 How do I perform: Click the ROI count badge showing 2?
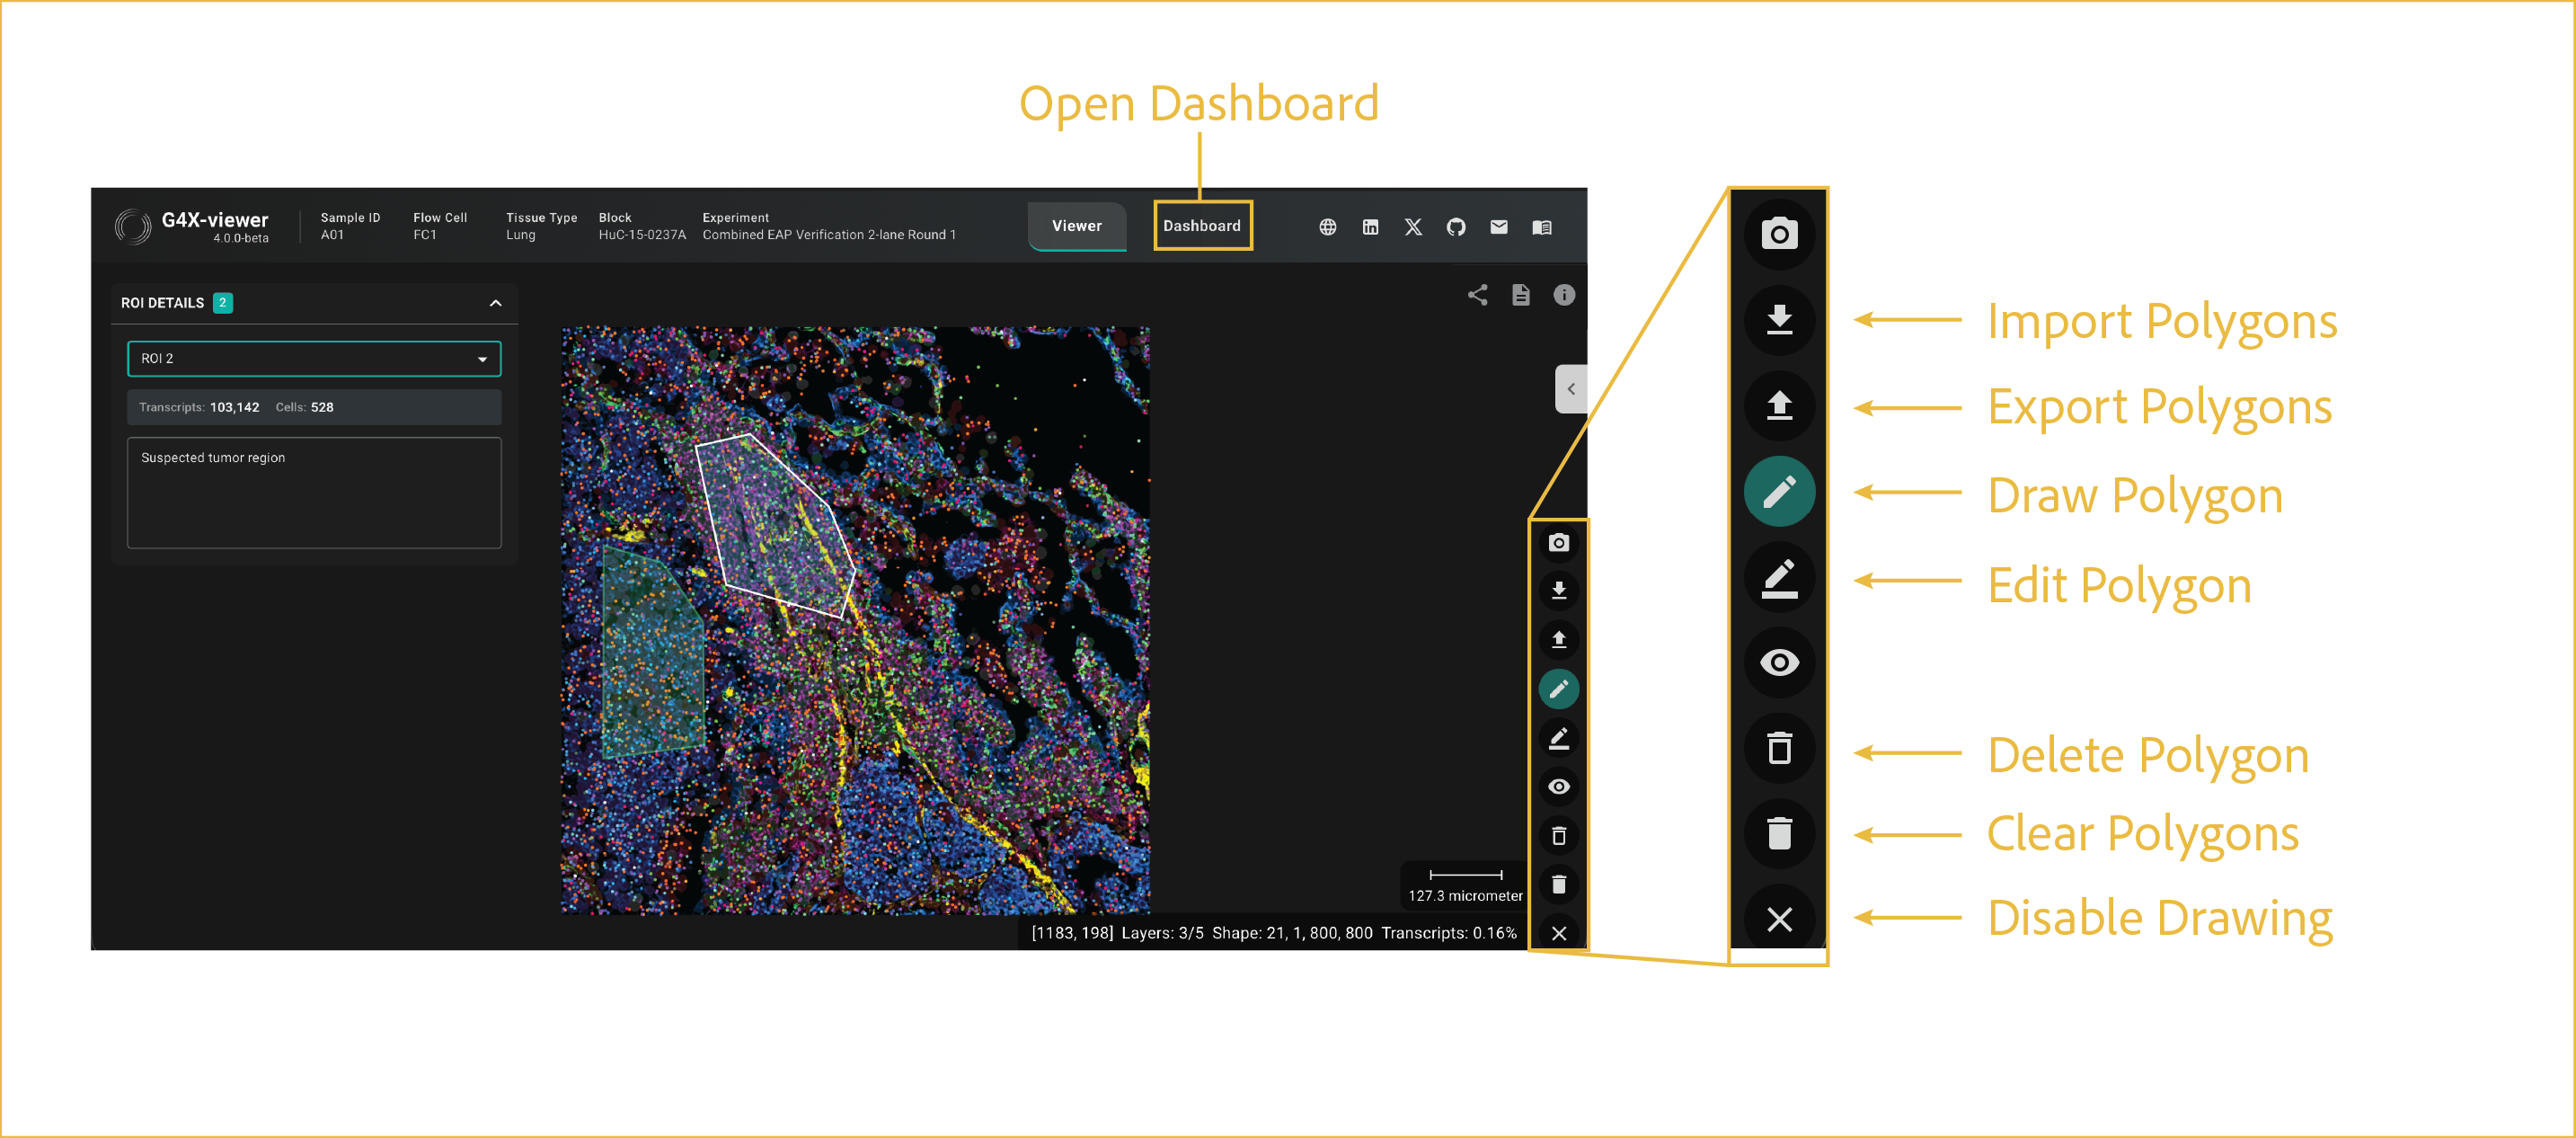pos(223,303)
